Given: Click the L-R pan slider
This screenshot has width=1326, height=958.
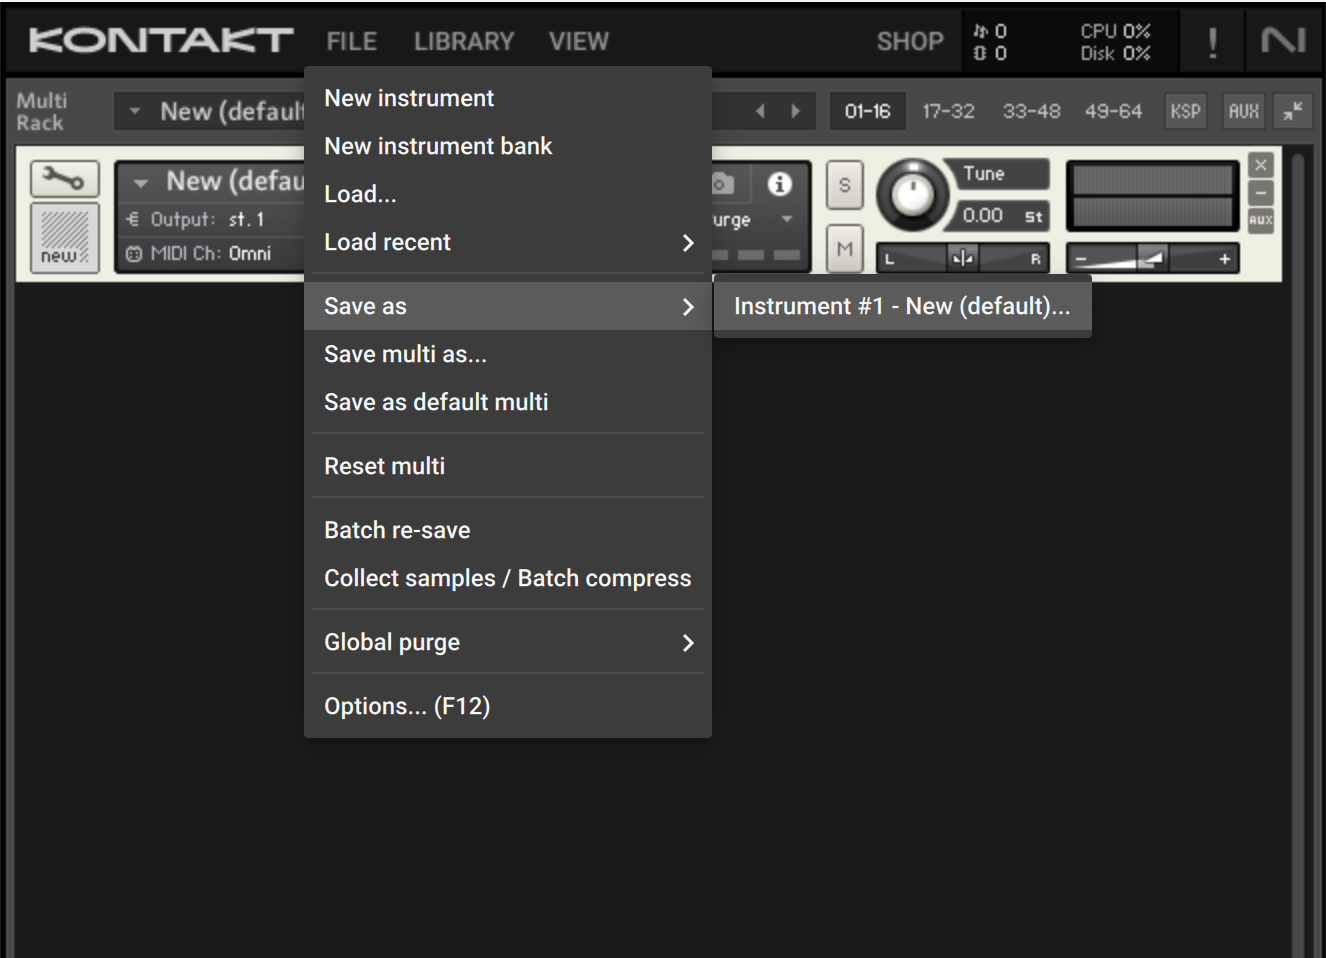Looking at the screenshot, I should coord(963,259).
